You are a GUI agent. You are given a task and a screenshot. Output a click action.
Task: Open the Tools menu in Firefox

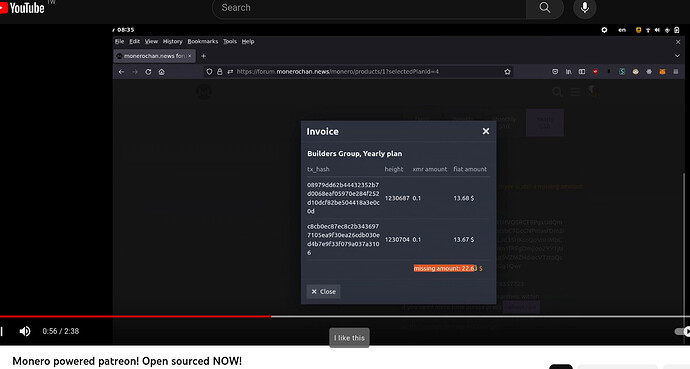pos(230,41)
